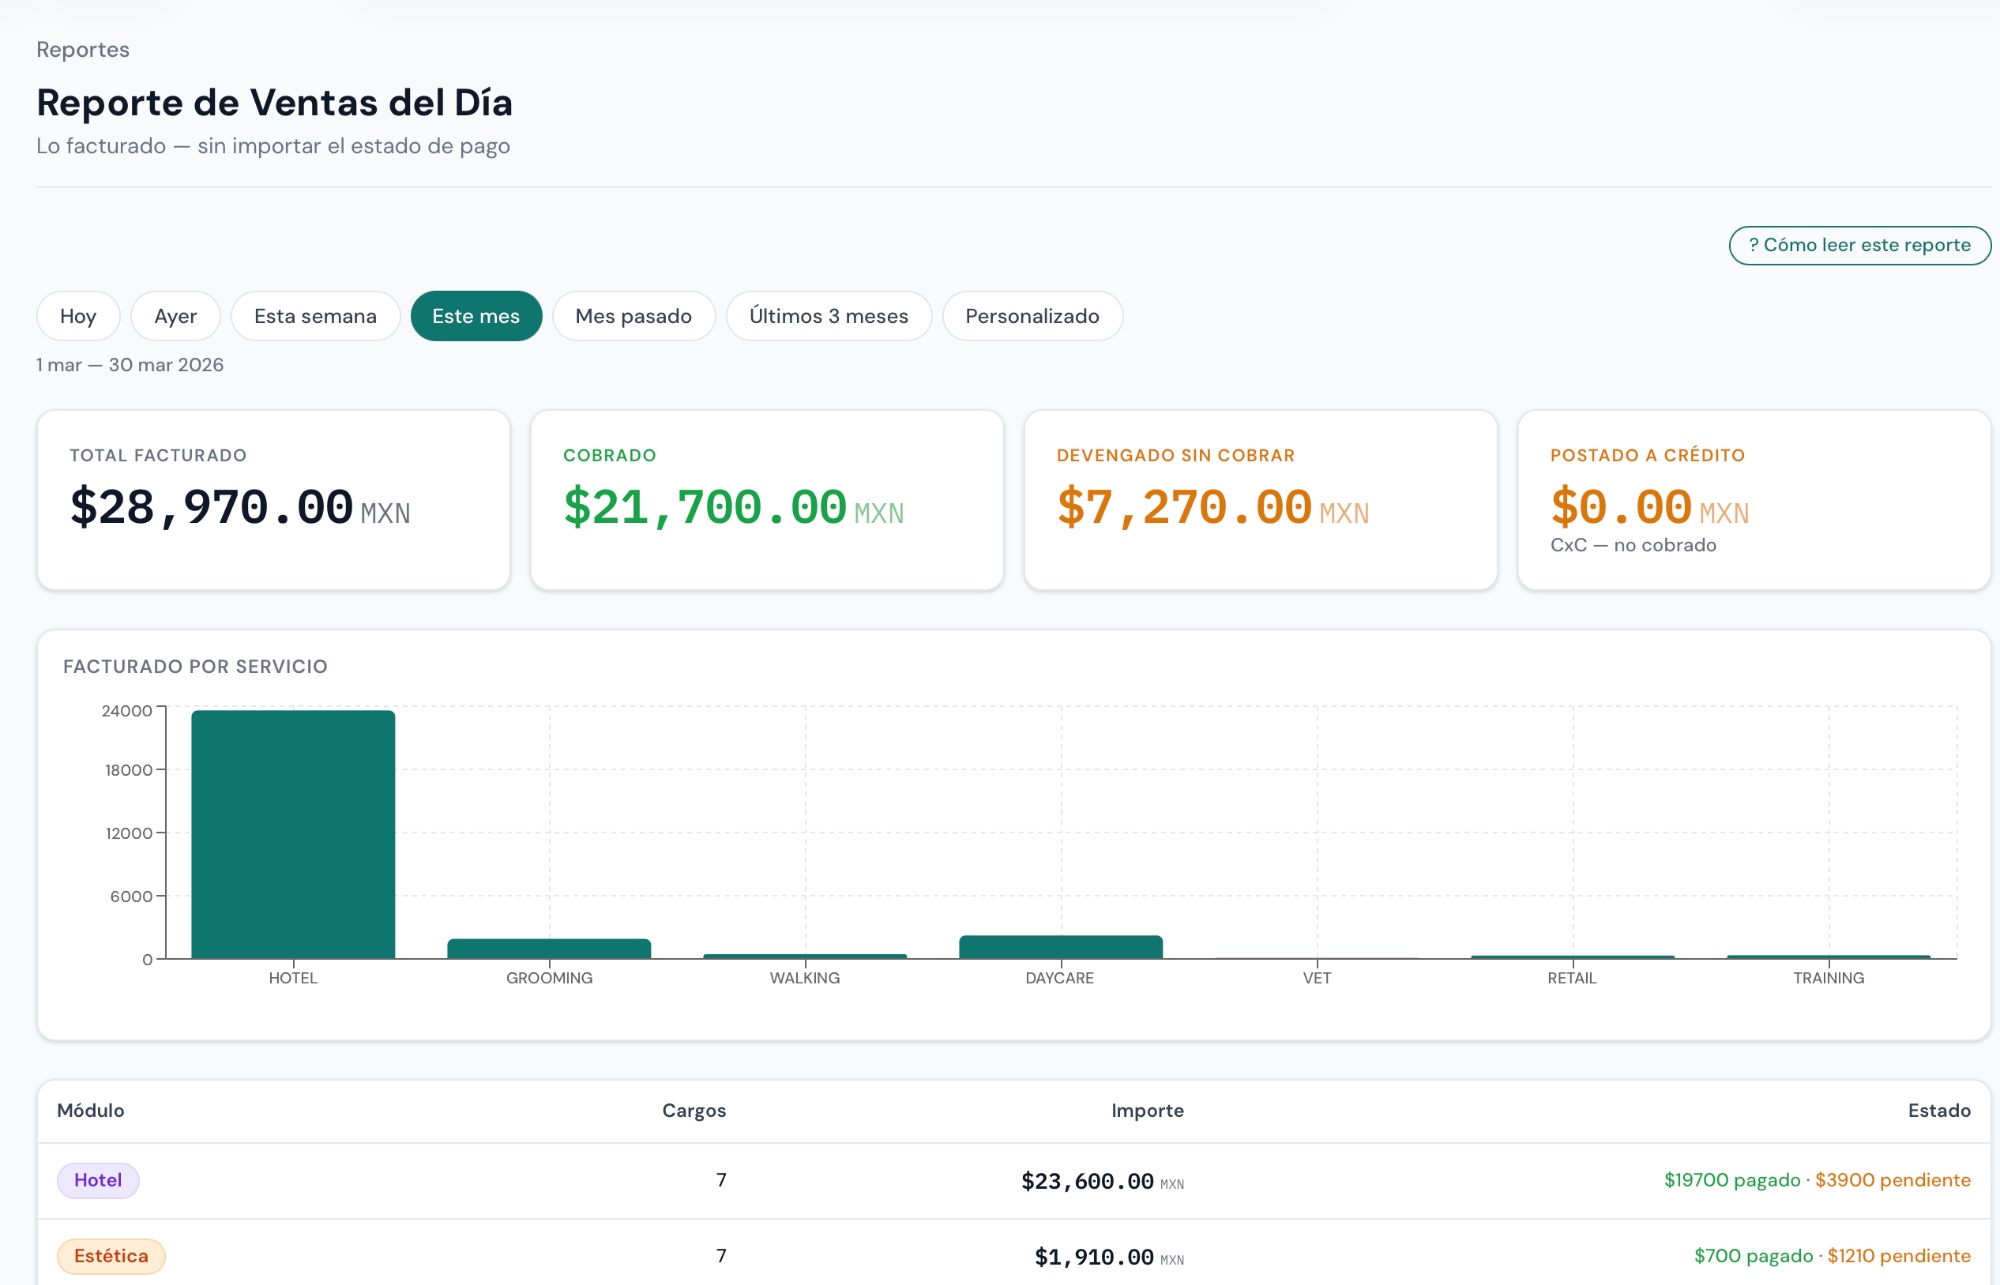Open the 'Cómo leer este reporte' help button
2000x1285 pixels.
click(1859, 245)
